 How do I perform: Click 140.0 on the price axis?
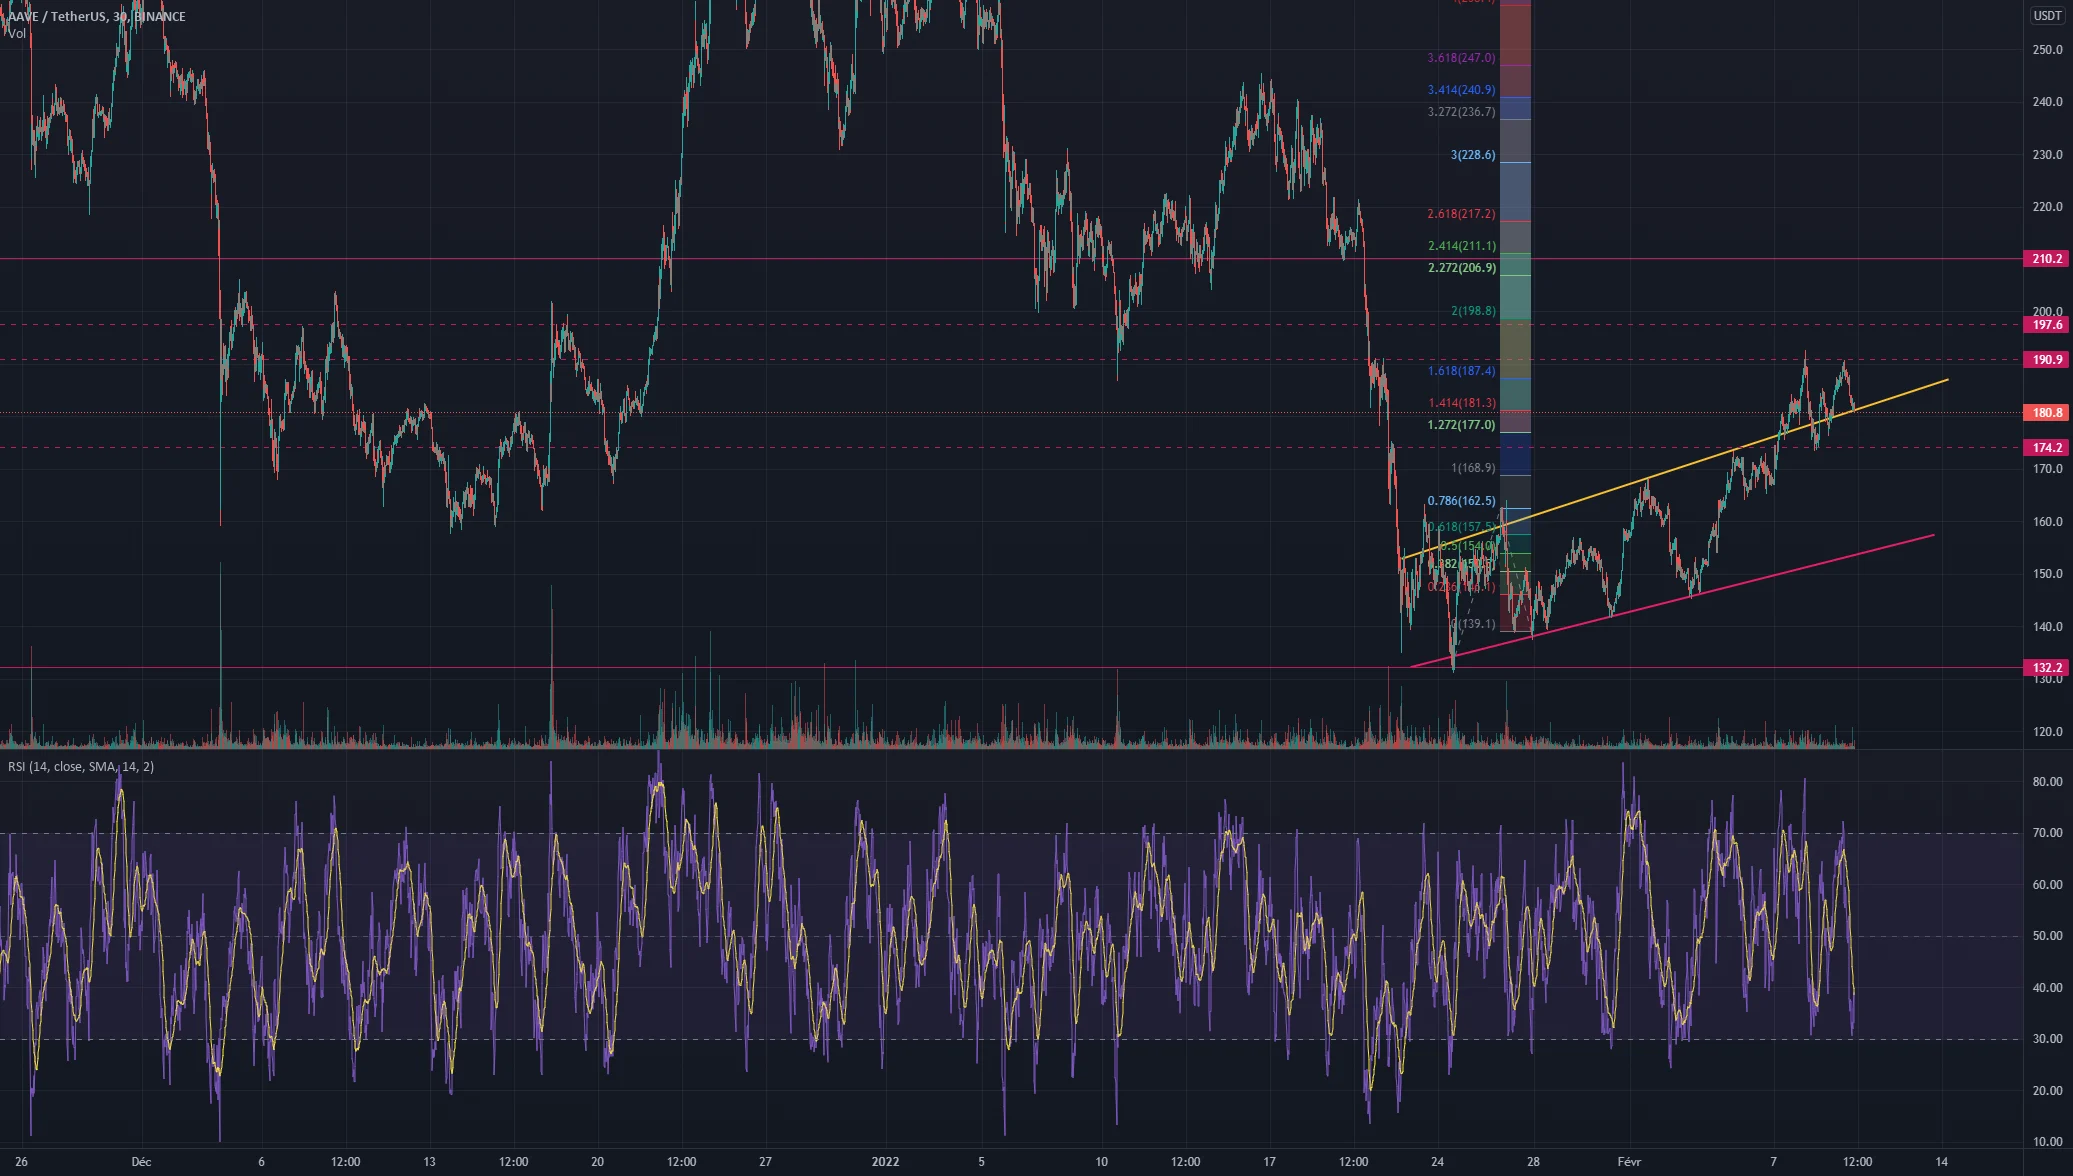tap(2047, 627)
